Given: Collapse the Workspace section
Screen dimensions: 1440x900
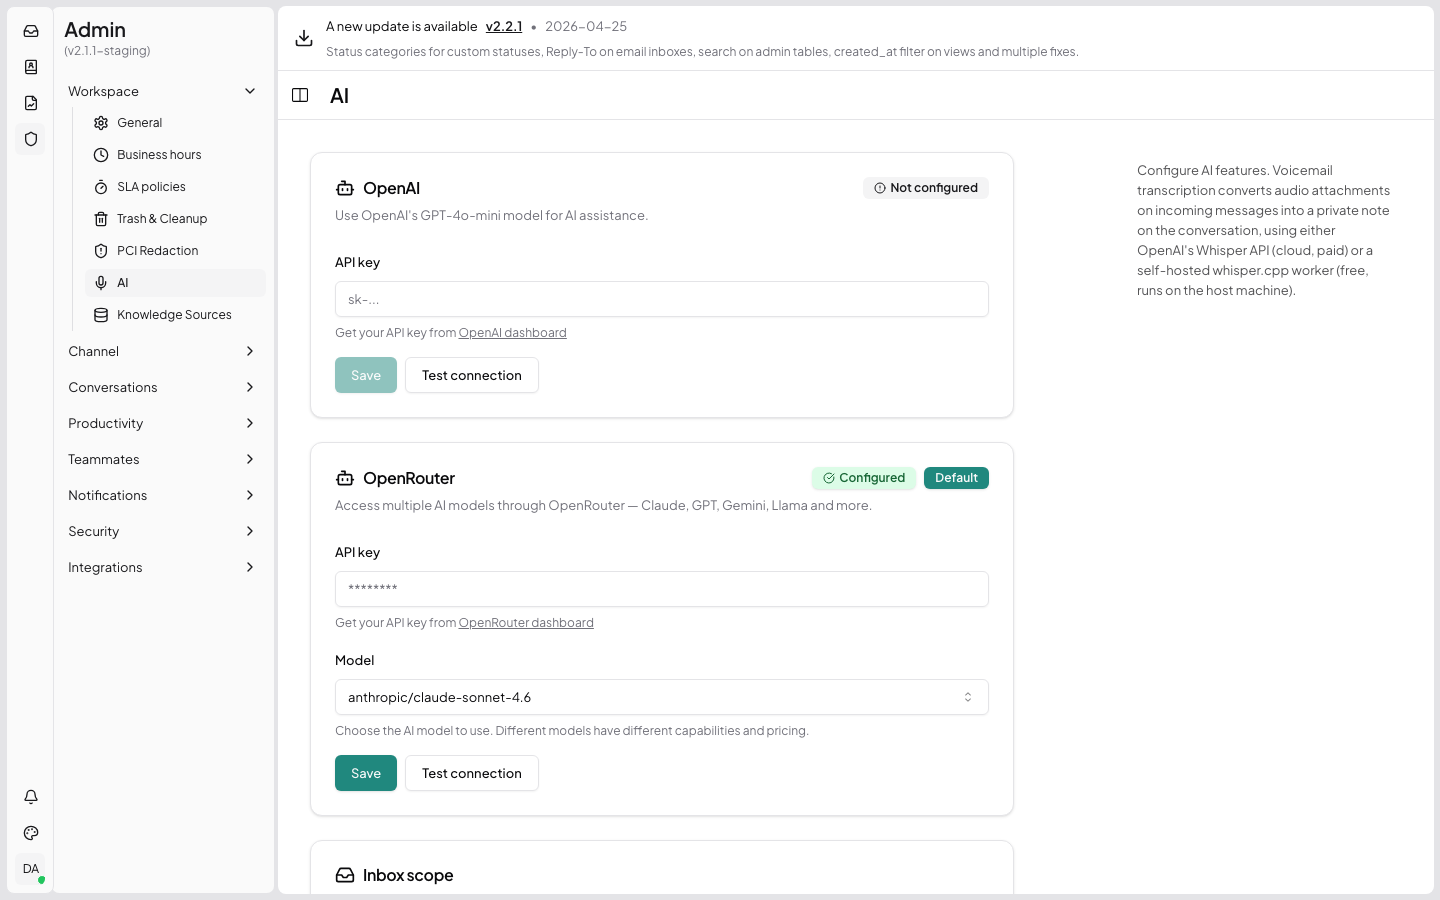Looking at the screenshot, I should tap(163, 91).
